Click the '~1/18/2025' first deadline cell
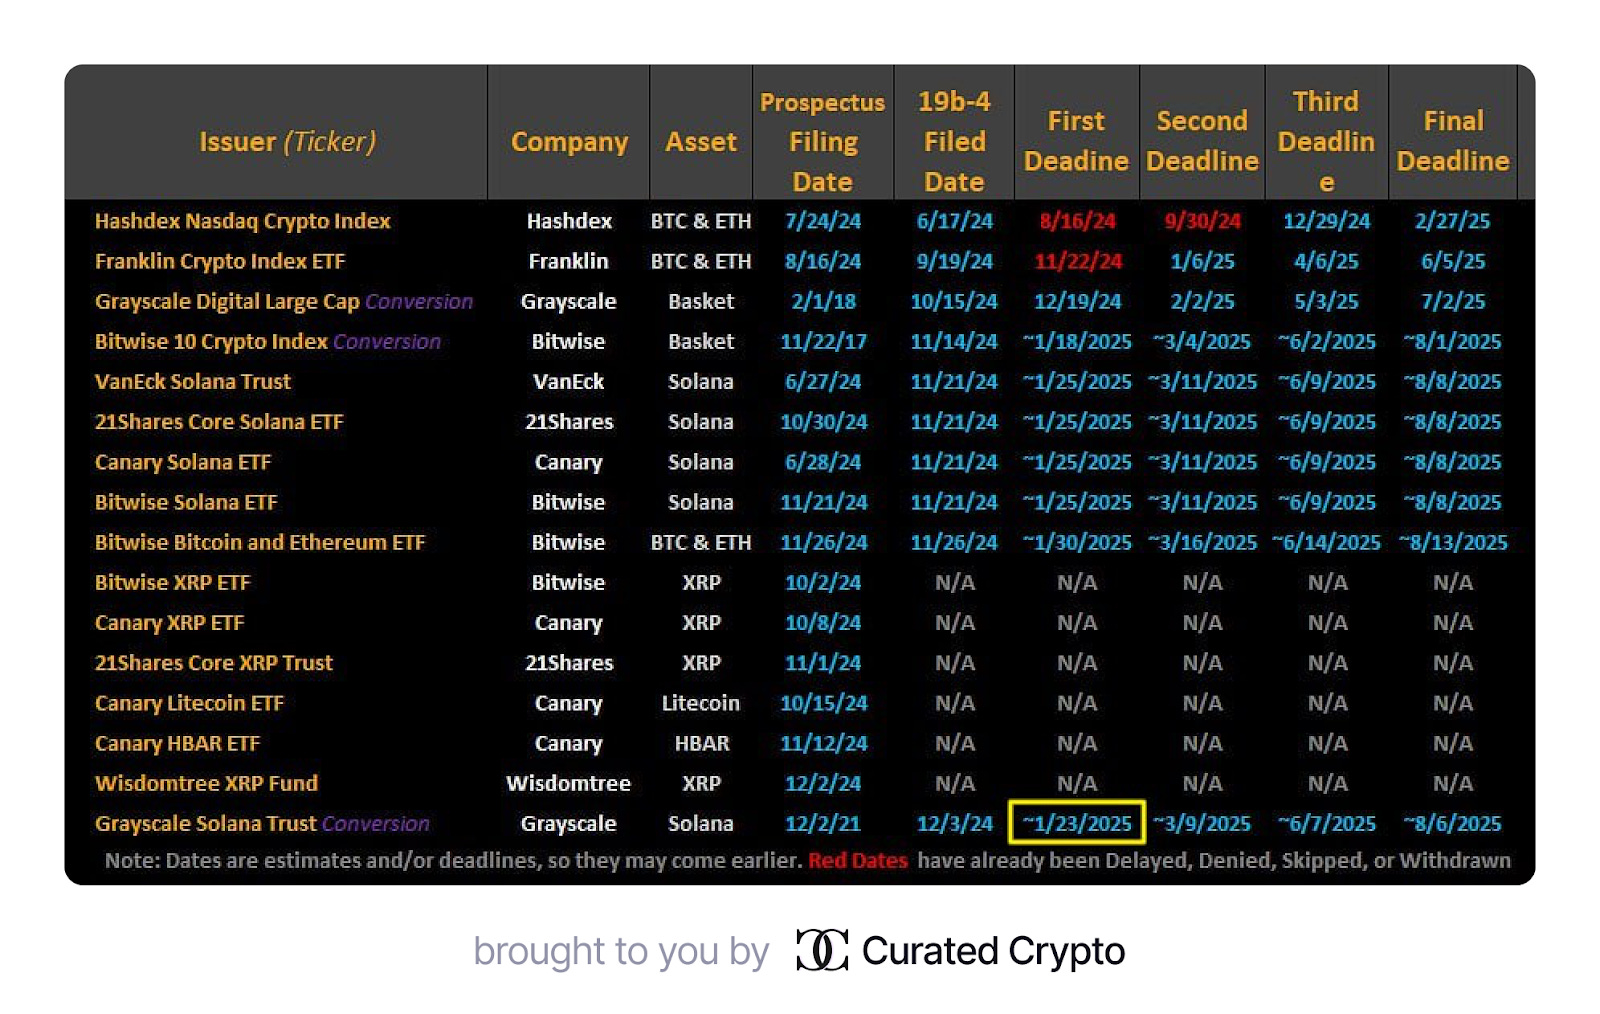This screenshot has width=1600, height=1014. pyautogui.click(x=1077, y=341)
